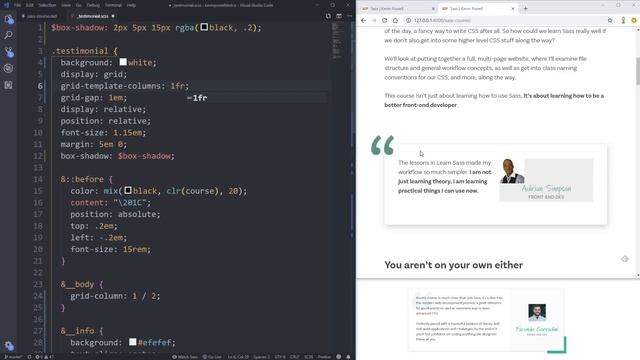Screen dimensions: 640x360
Task: Click the Spaces indentation setting in status bar
Action: click(261, 357)
